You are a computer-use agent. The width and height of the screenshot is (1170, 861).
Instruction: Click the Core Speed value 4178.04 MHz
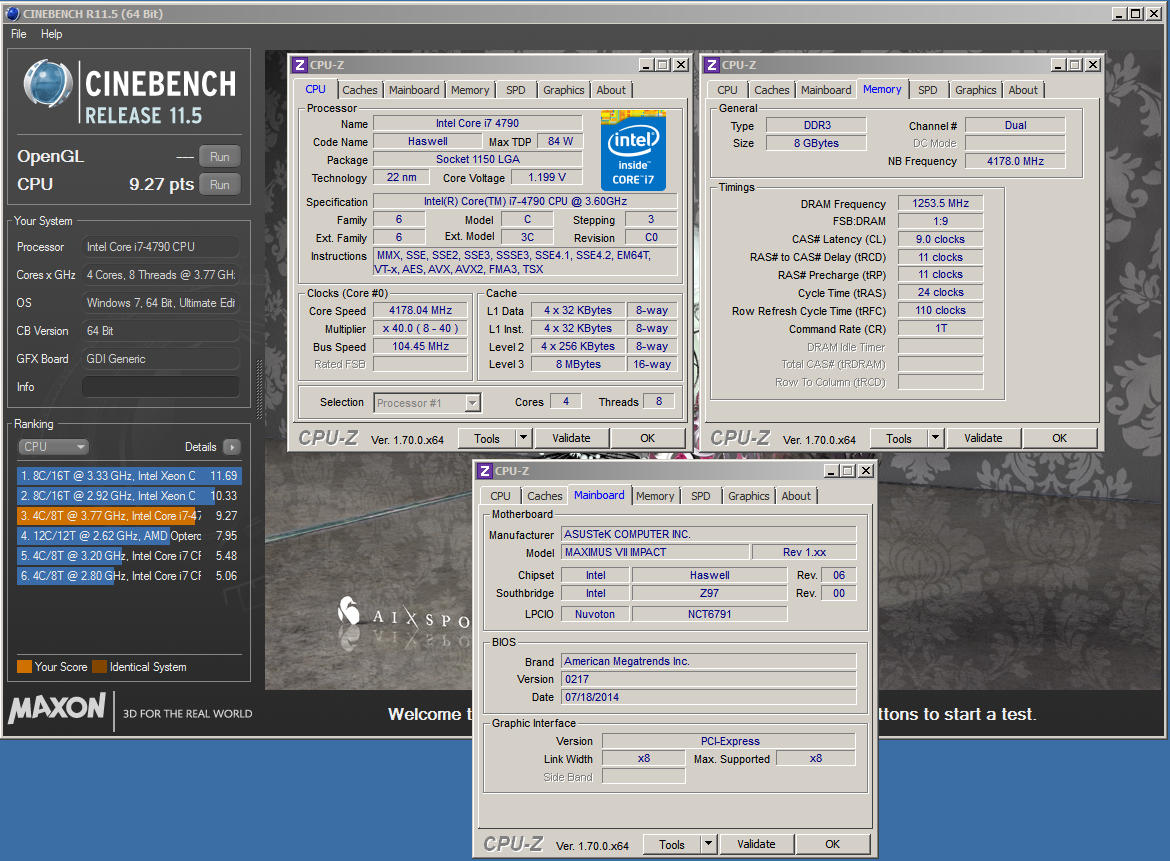click(x=420, y=310)
